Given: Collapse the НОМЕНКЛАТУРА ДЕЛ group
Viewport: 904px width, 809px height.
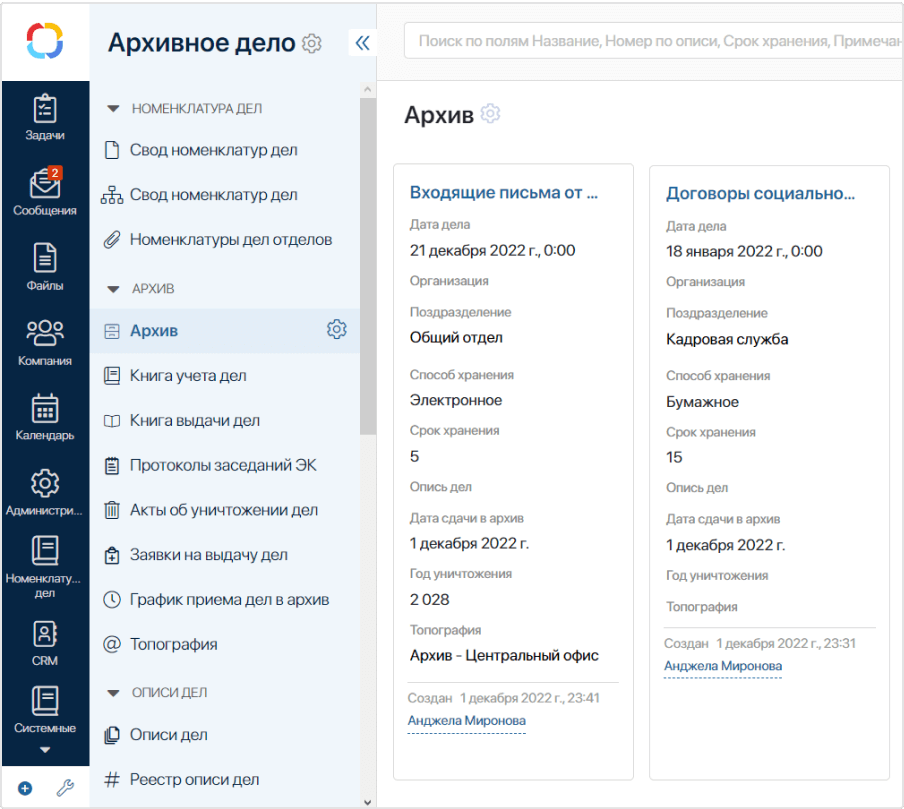Looking at the screenshot, I should point(114,108).
